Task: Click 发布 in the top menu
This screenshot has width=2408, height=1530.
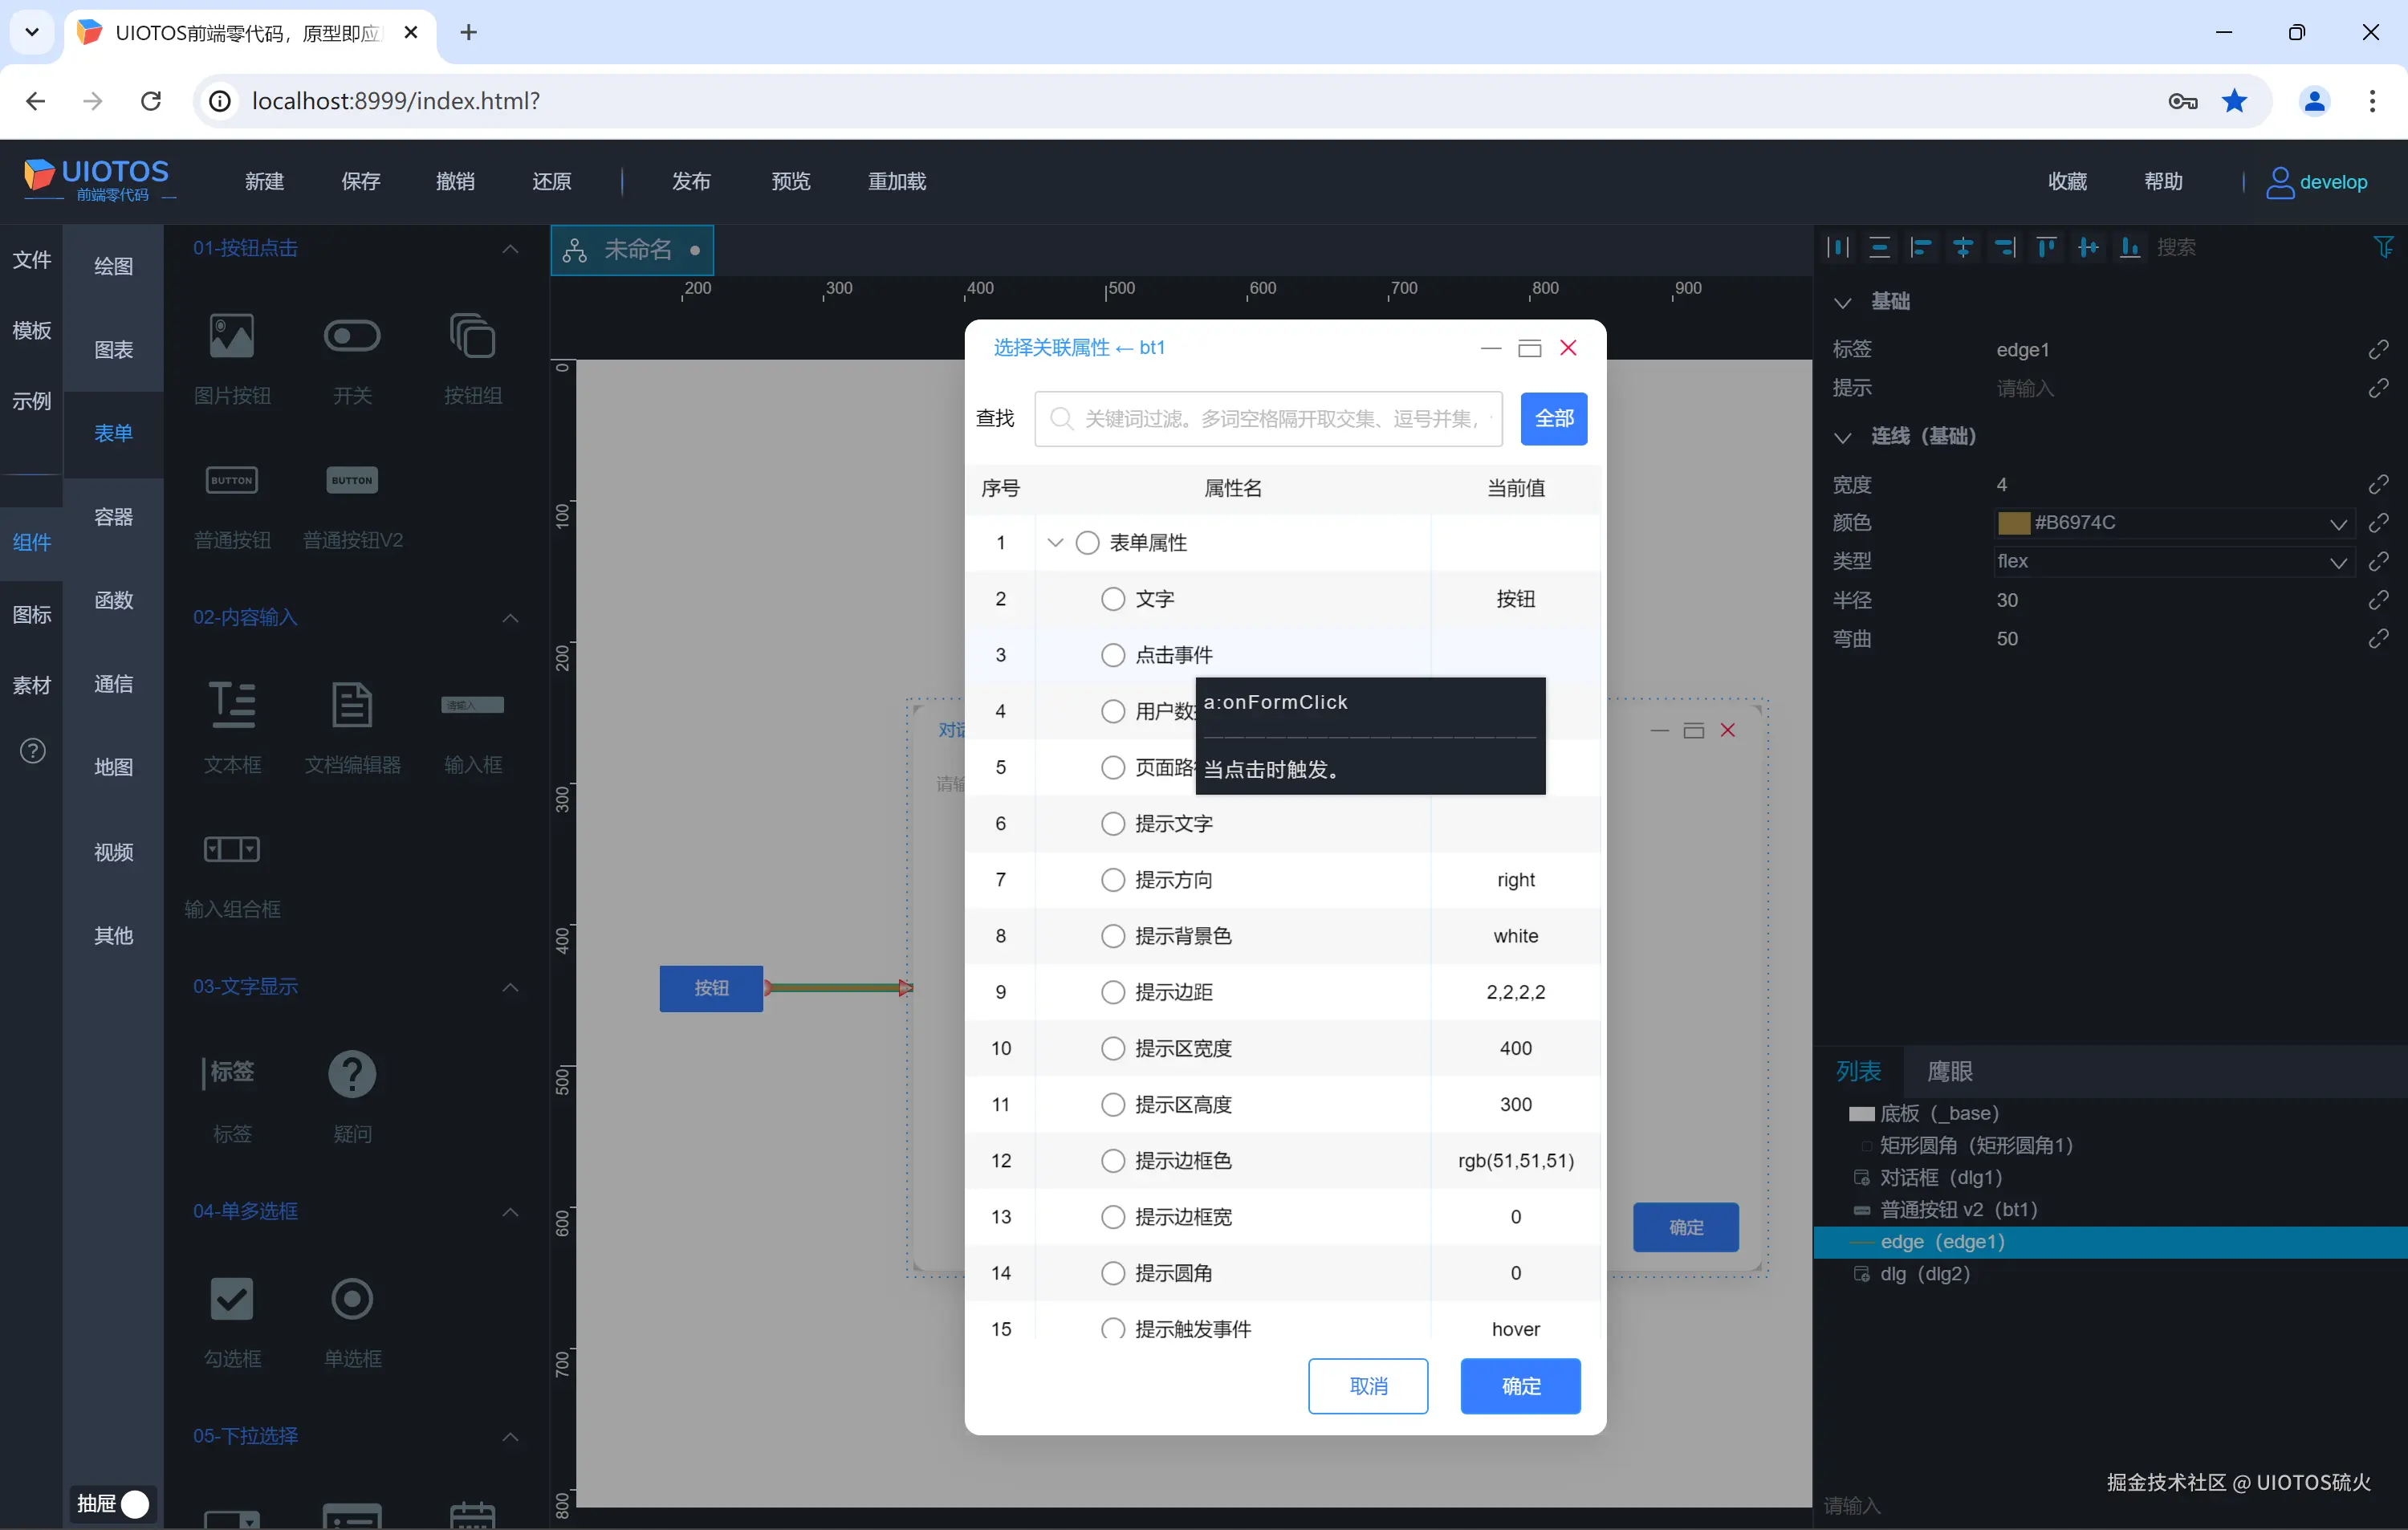Action: click(691, 182)
